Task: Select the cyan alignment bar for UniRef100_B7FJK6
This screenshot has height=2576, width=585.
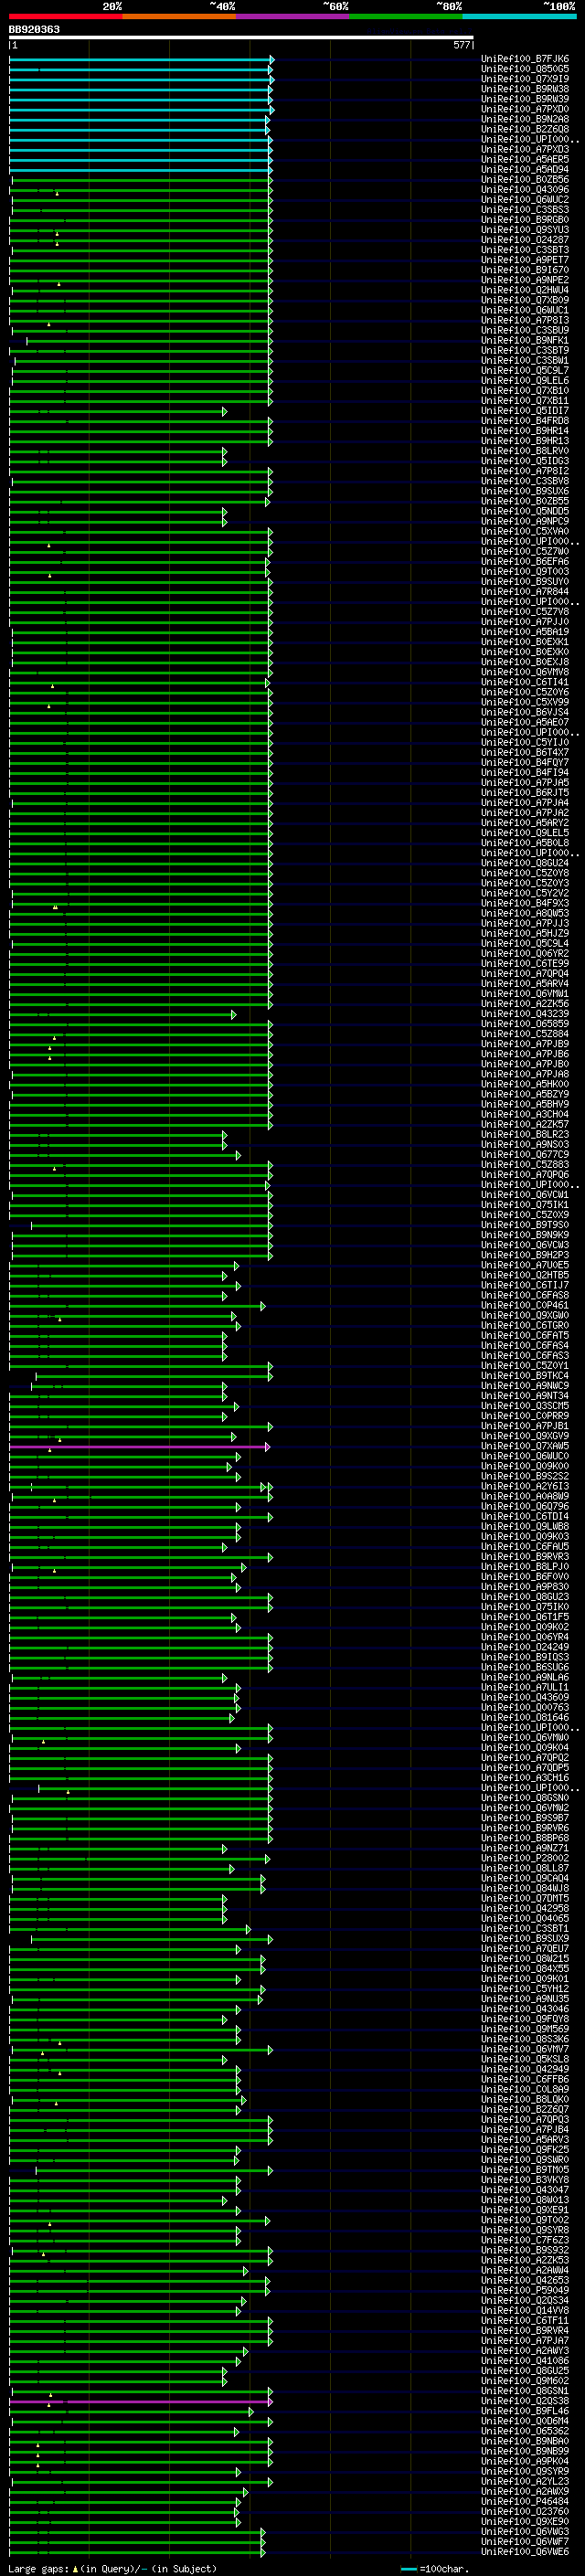Action: 141,59
